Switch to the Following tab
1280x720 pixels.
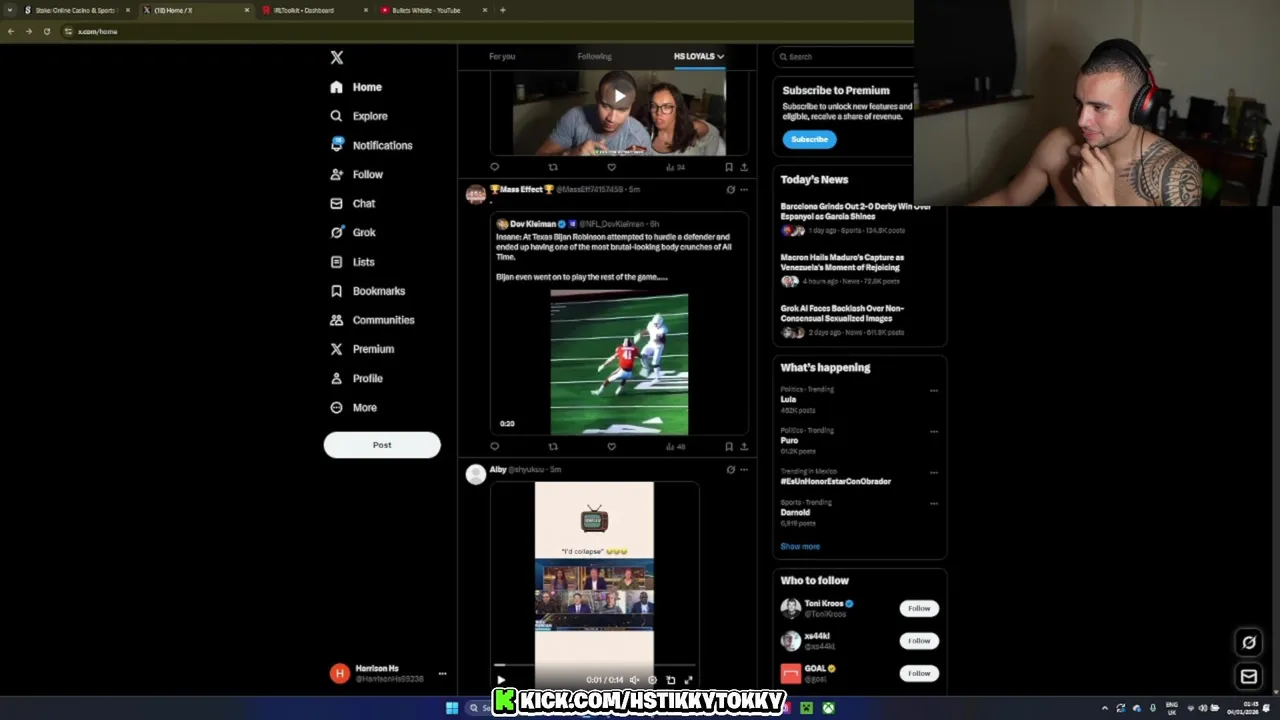(594, 57)
